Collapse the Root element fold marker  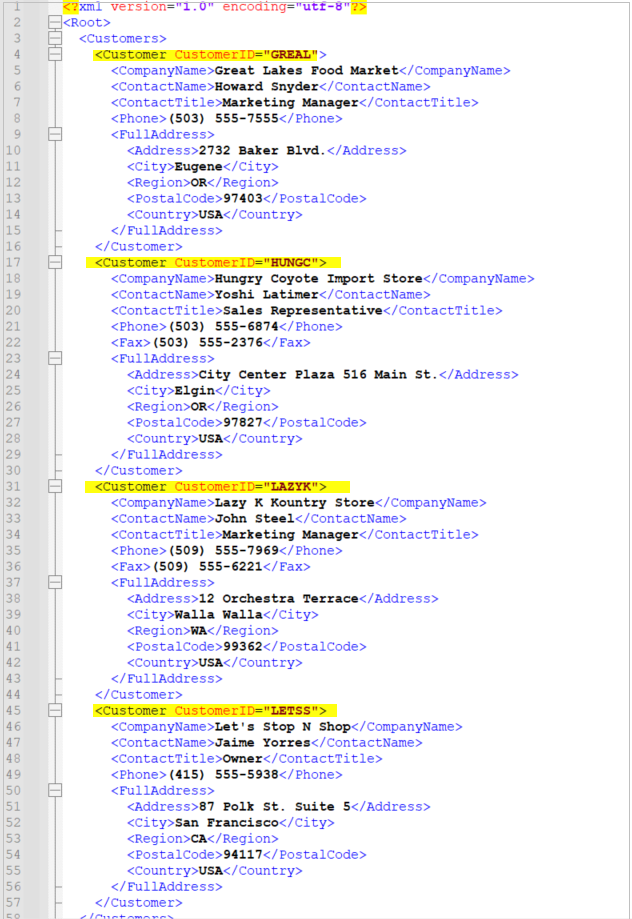click(54, 22)
